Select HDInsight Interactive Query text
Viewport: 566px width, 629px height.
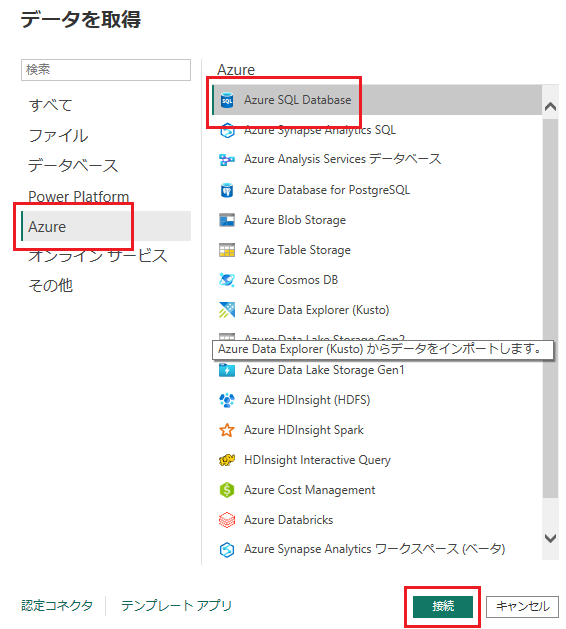(317, 460)
